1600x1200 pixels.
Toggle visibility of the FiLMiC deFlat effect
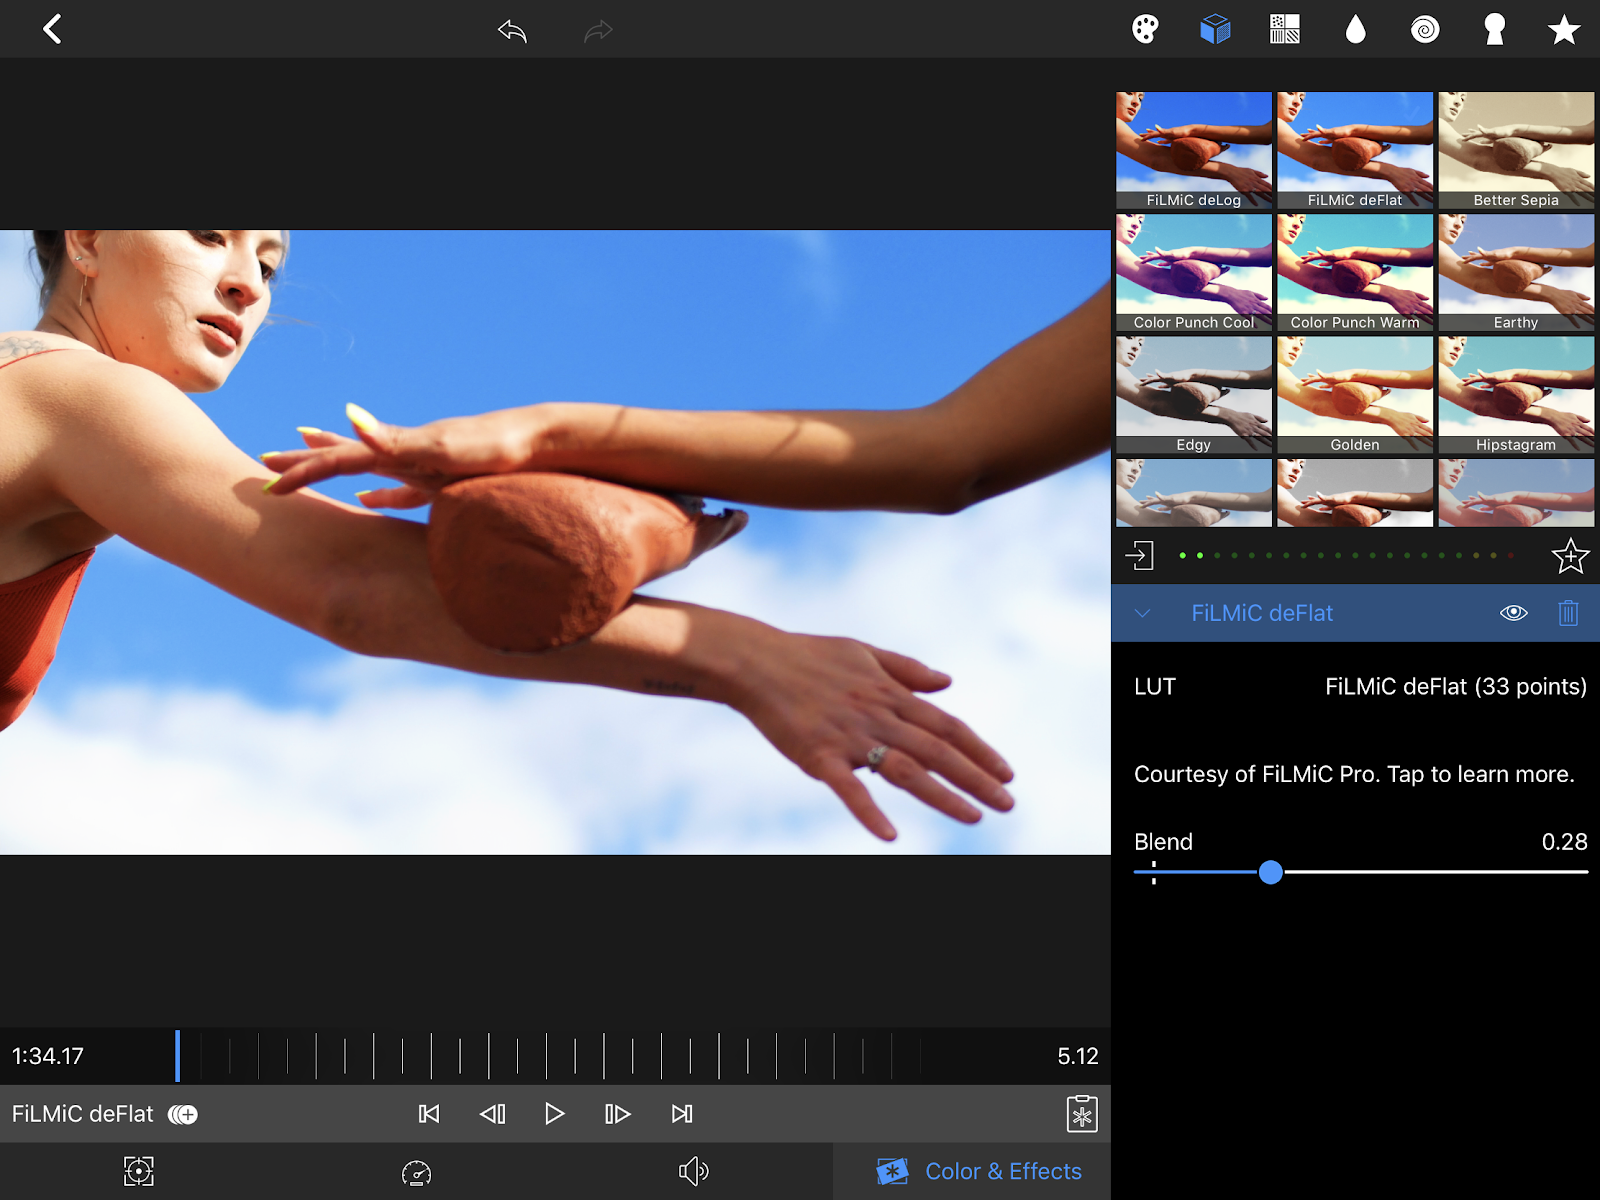[x=1514, y=613]
